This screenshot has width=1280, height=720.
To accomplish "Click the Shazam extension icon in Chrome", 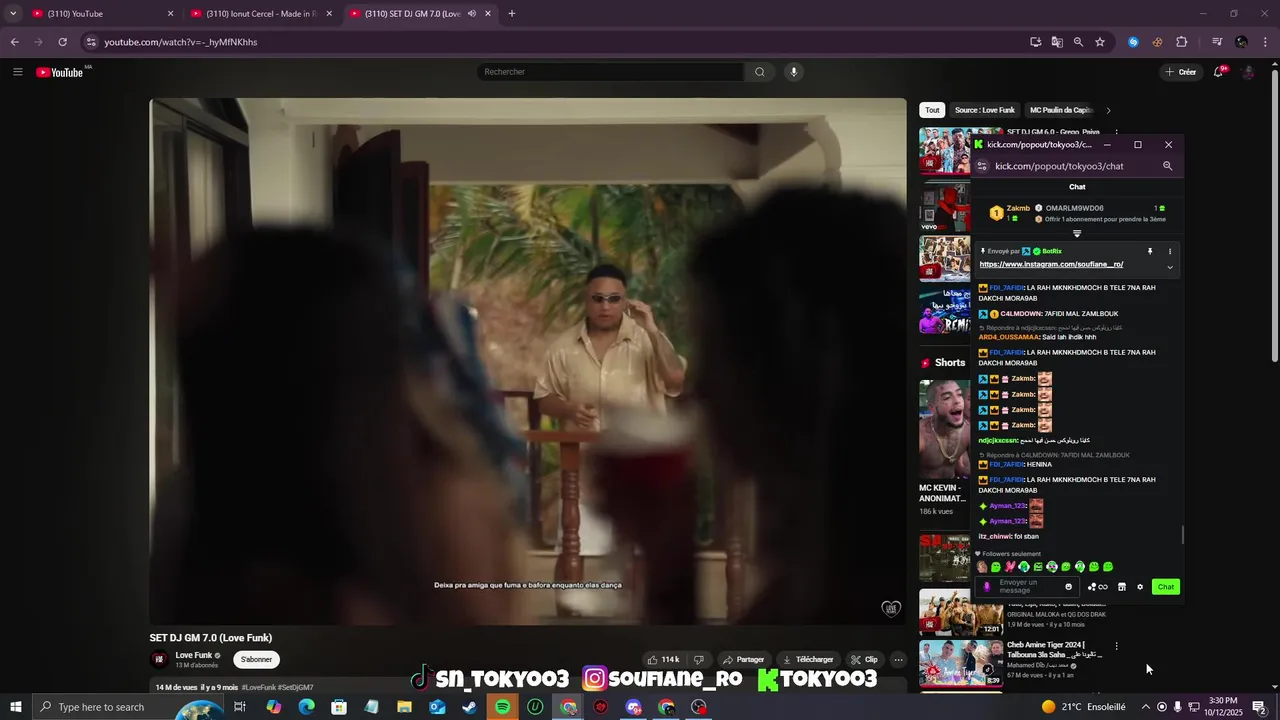I will (1133, 42).
